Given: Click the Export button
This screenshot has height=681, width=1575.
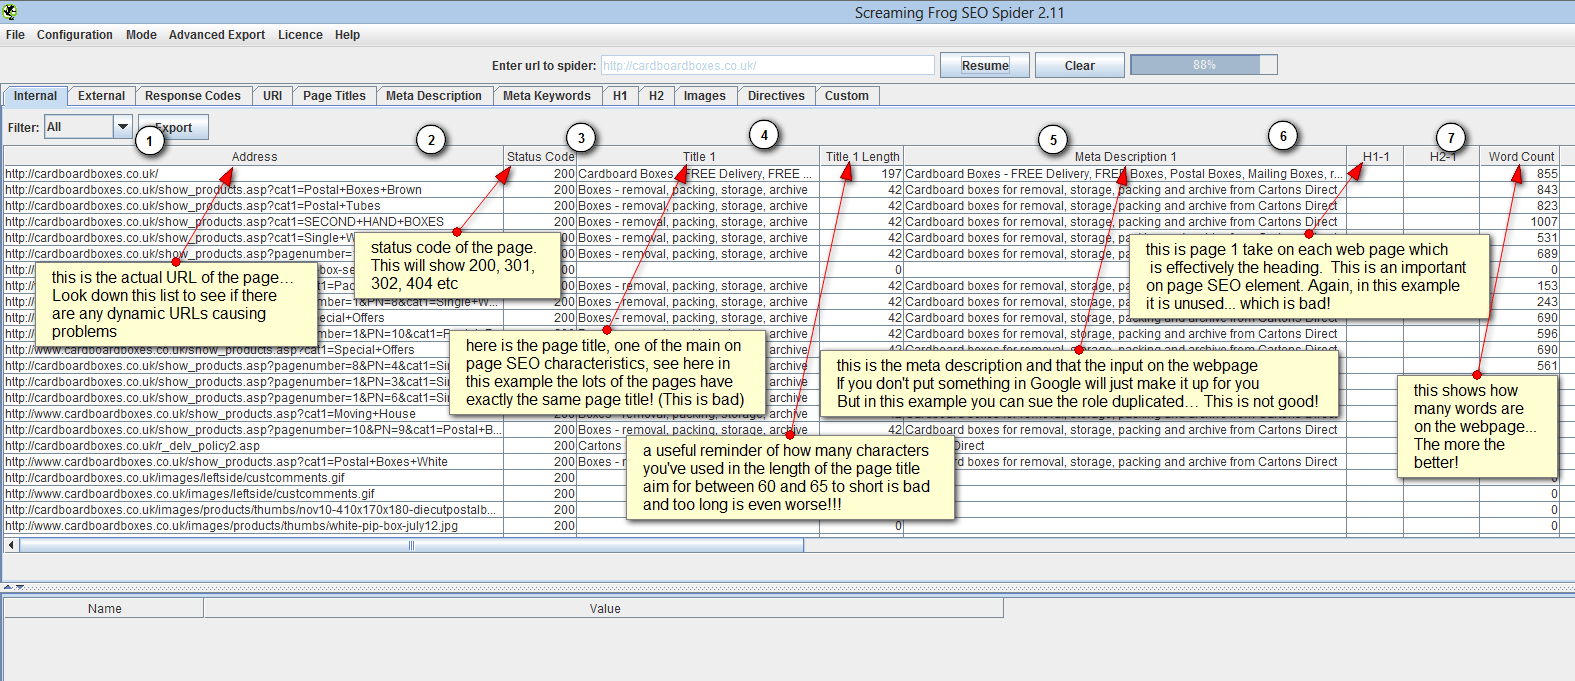Looking at the screenshot, I should point(173,127).
